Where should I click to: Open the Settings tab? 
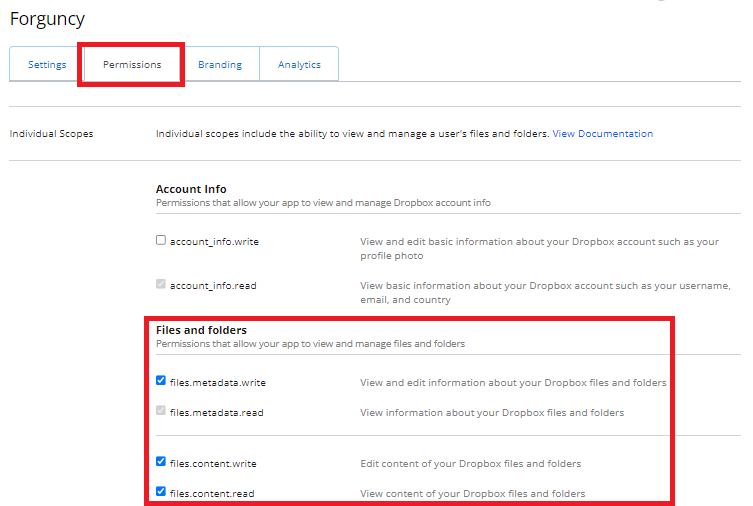[47, 64]
